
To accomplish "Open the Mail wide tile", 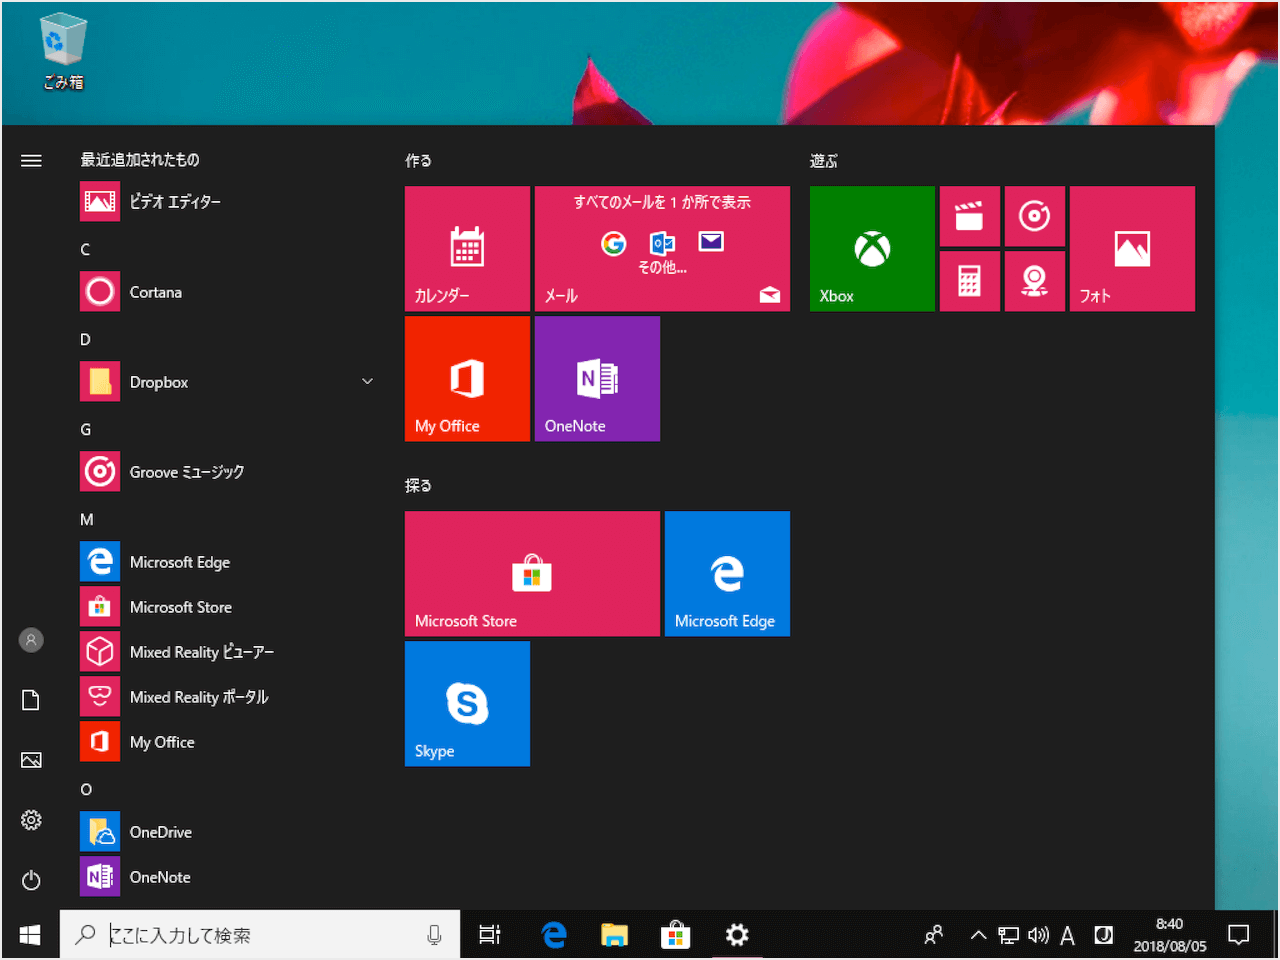I will (662, 248).
